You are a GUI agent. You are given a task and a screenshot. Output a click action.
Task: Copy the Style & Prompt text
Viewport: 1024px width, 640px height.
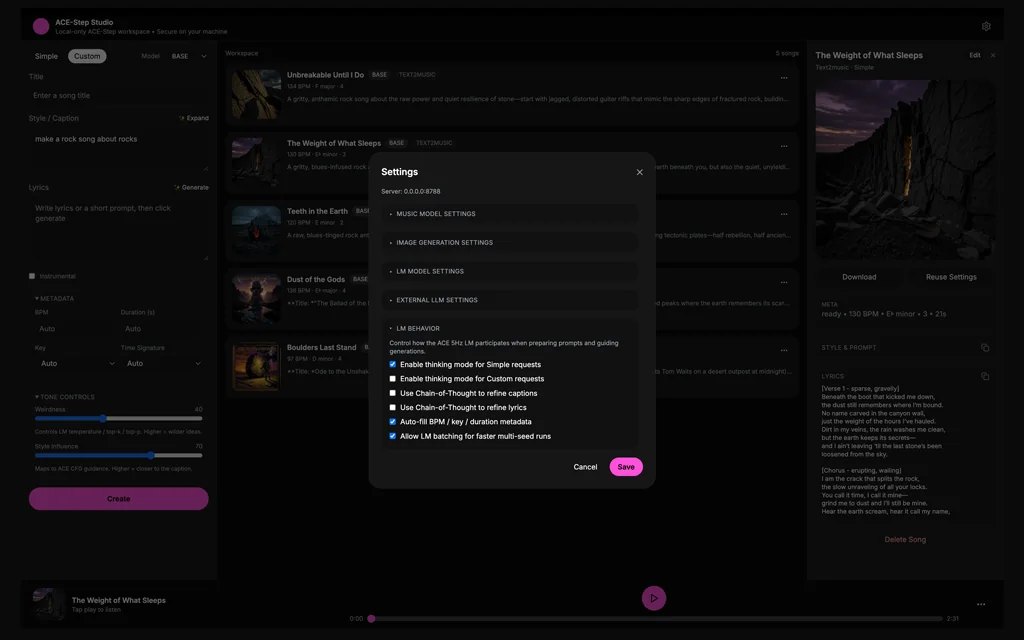click(x=985, y=348)
